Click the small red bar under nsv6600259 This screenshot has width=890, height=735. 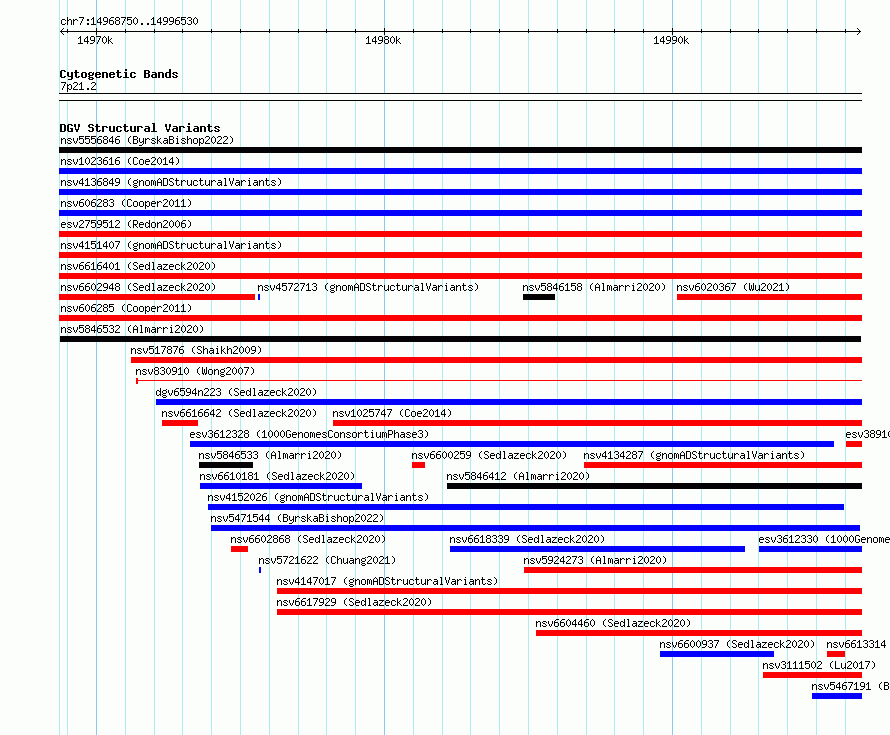tap(418, 465)
